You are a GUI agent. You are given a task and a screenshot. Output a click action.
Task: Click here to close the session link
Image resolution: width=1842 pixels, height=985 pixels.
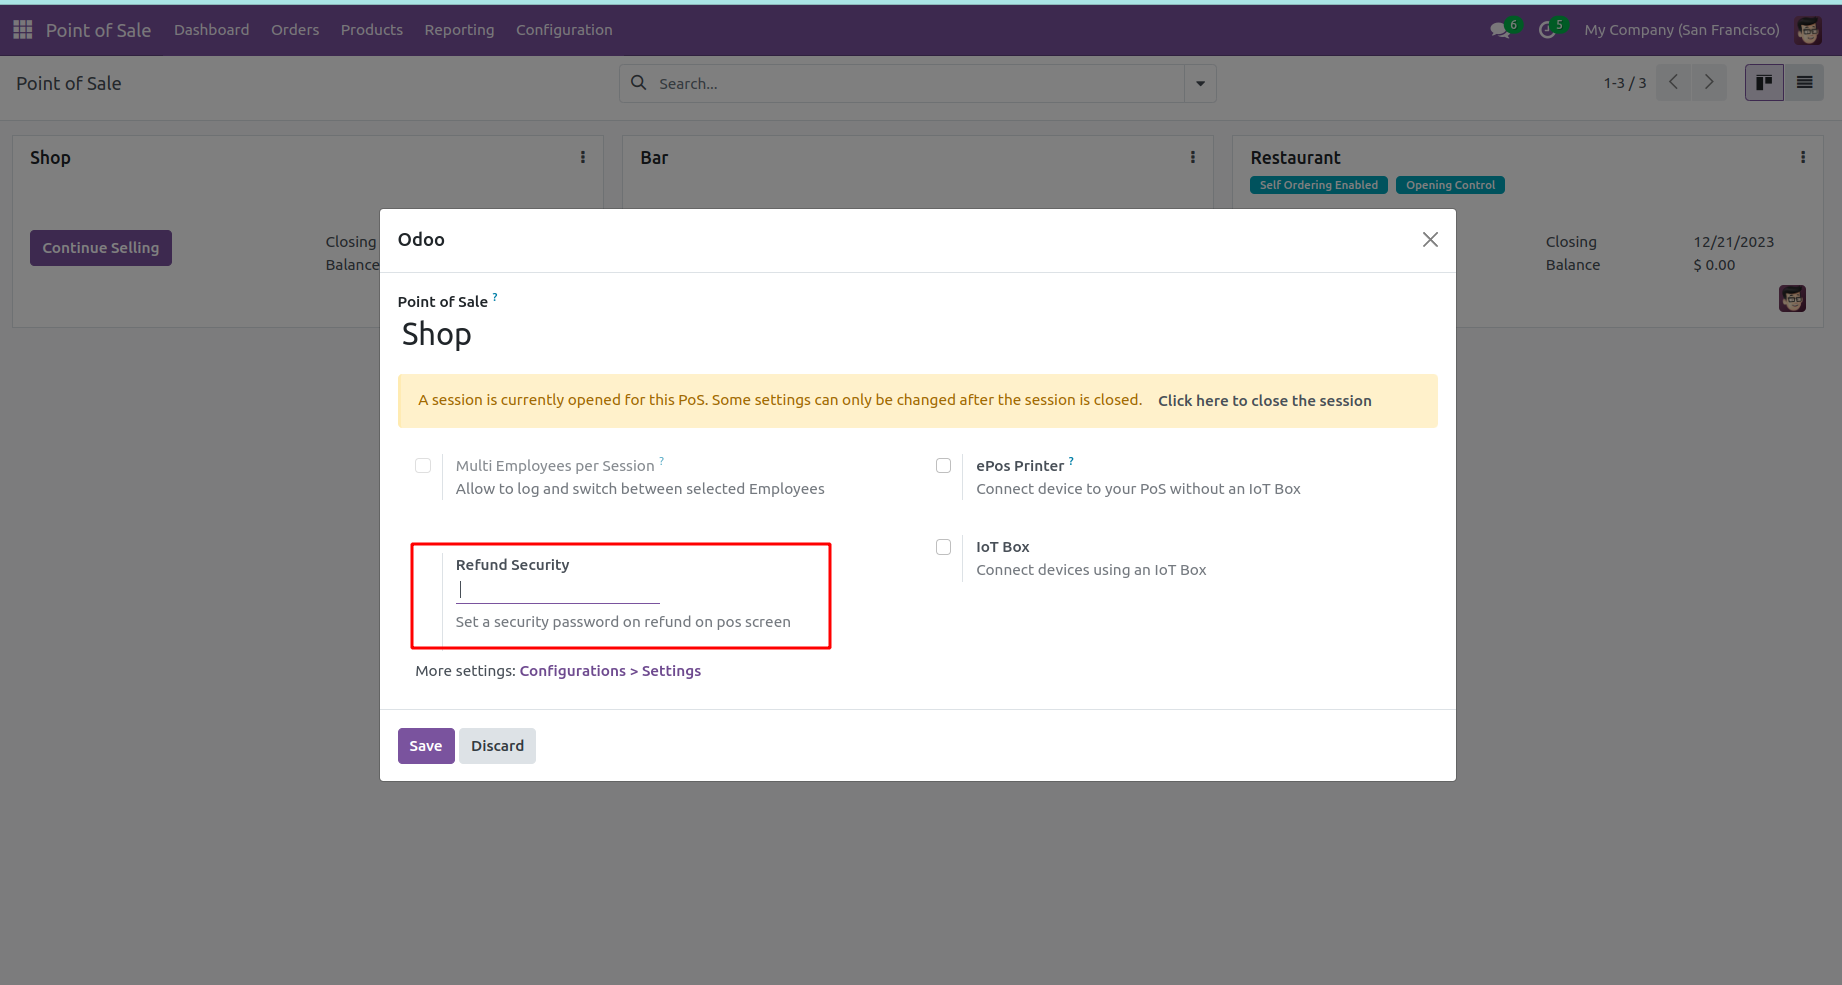tap(1264, 401)
